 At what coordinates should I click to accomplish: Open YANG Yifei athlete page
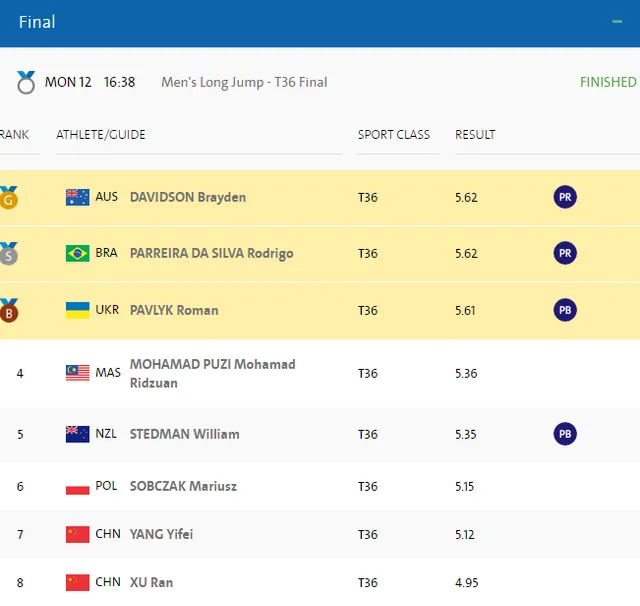click(x=161, y=534)
